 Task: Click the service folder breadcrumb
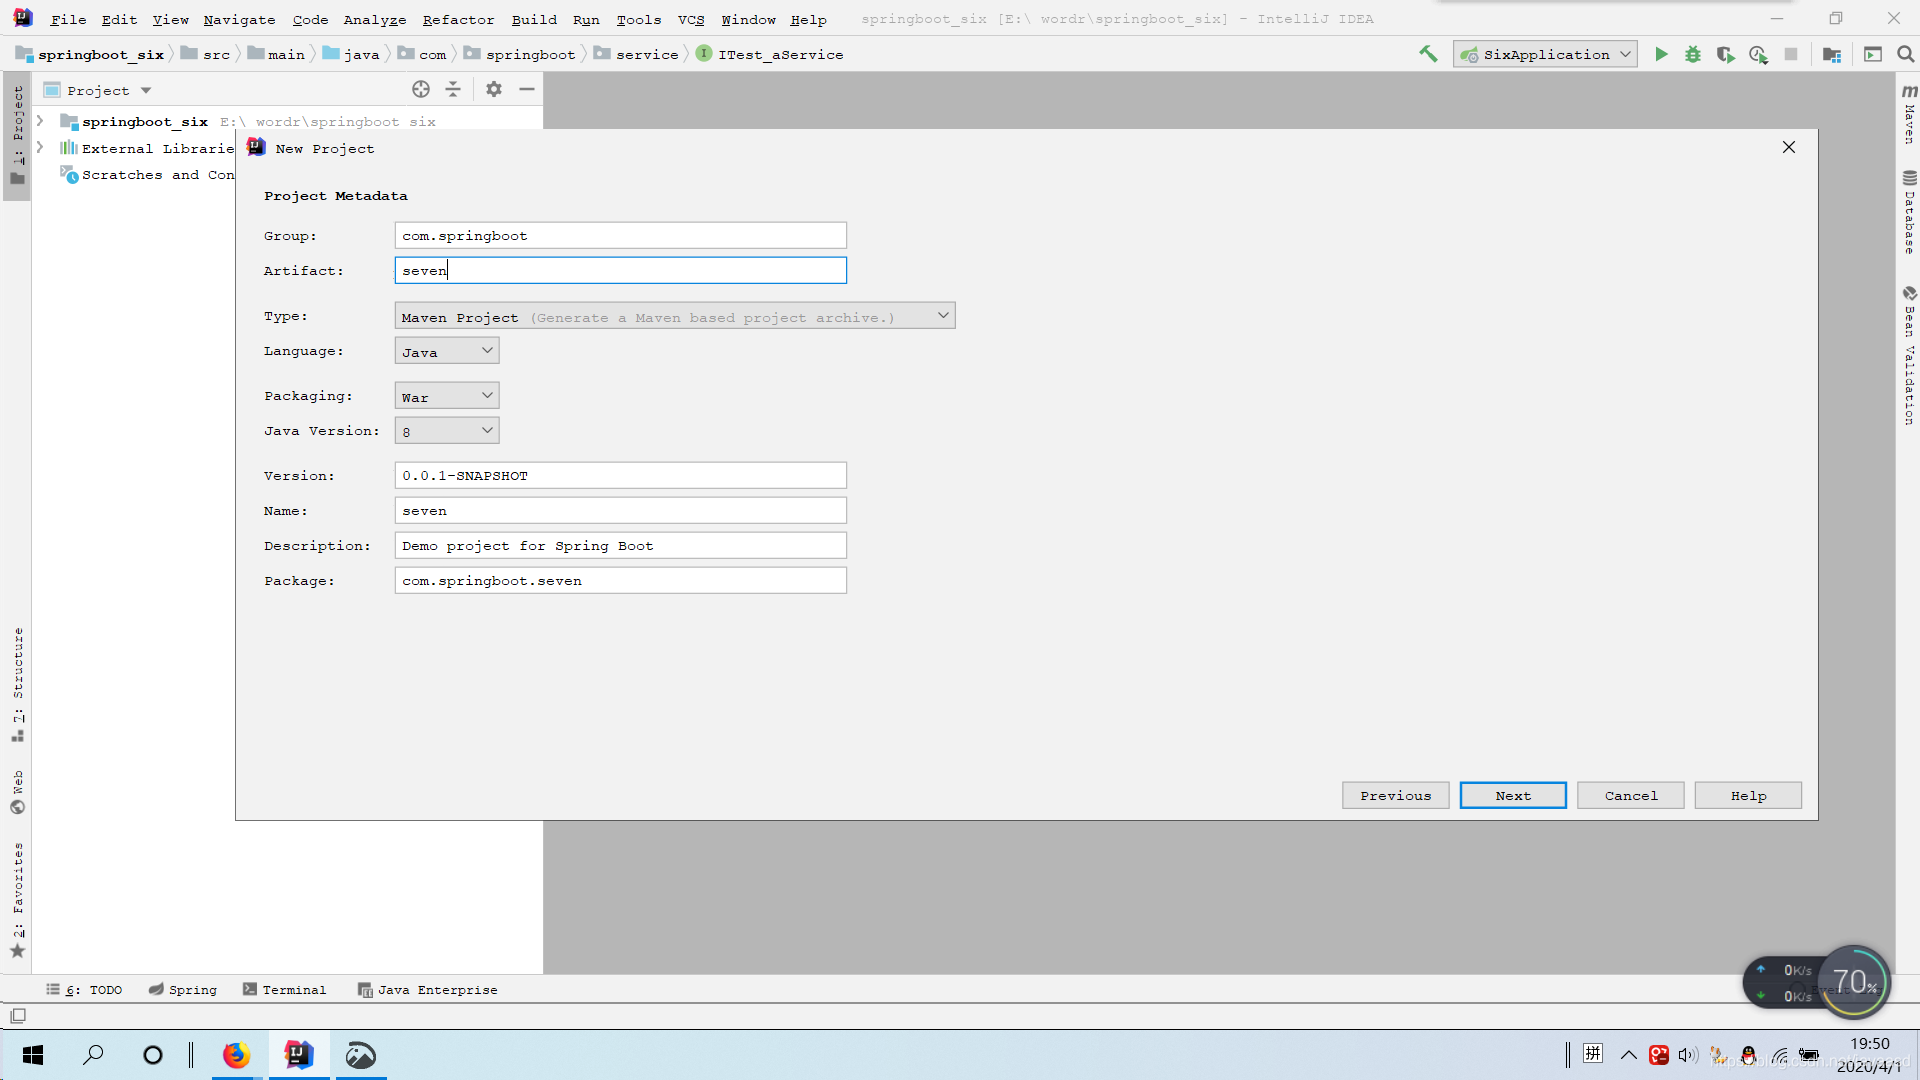point(636,54)
